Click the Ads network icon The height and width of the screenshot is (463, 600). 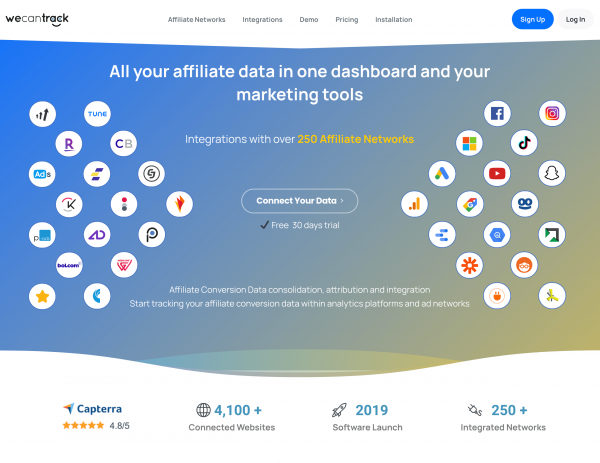42,174
